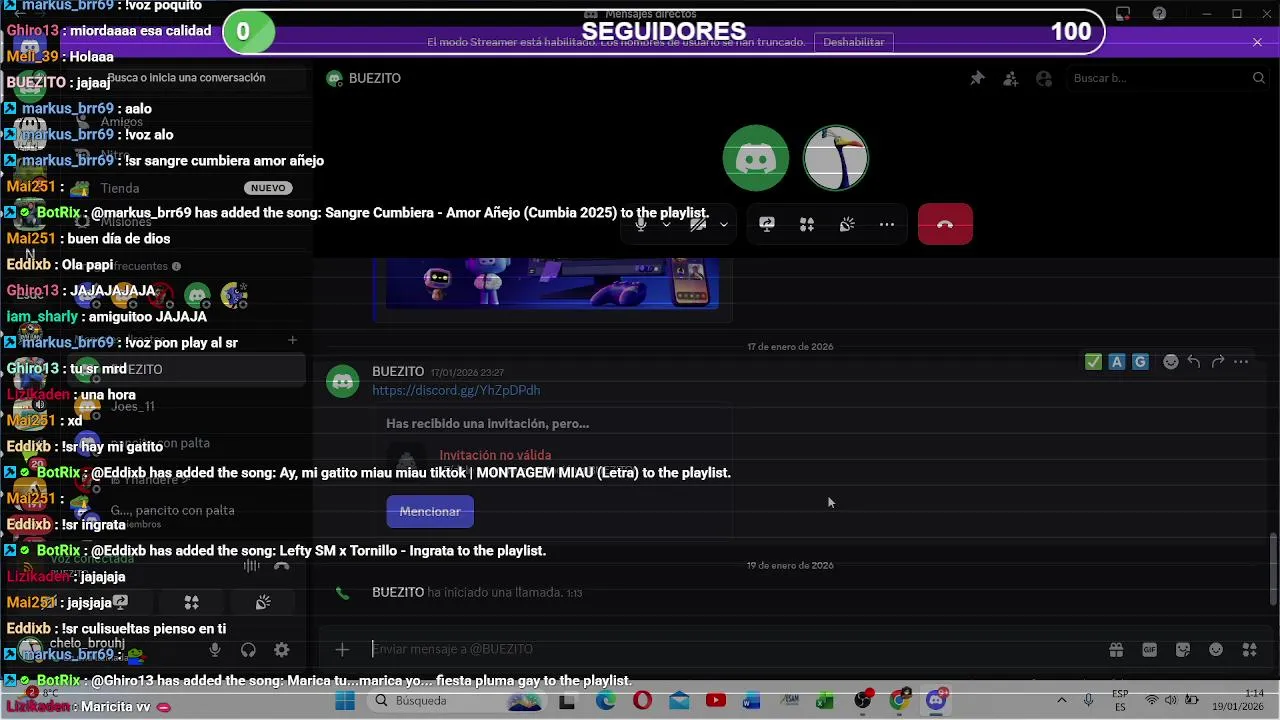Open the emoji picker
The width and height of the screenshot is (1280, 720).
click(1216, 650)
